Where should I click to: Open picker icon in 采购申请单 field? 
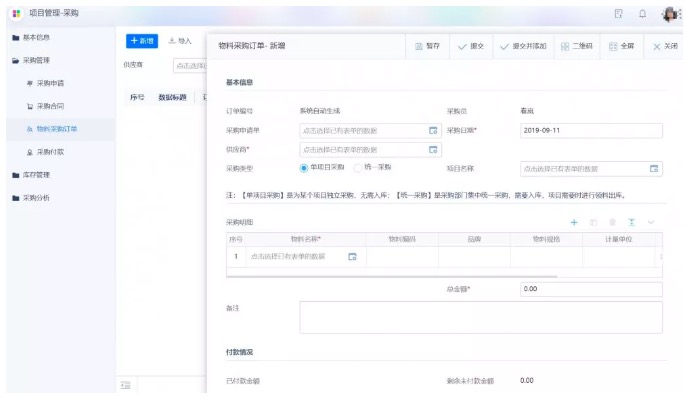pos(433,130)
